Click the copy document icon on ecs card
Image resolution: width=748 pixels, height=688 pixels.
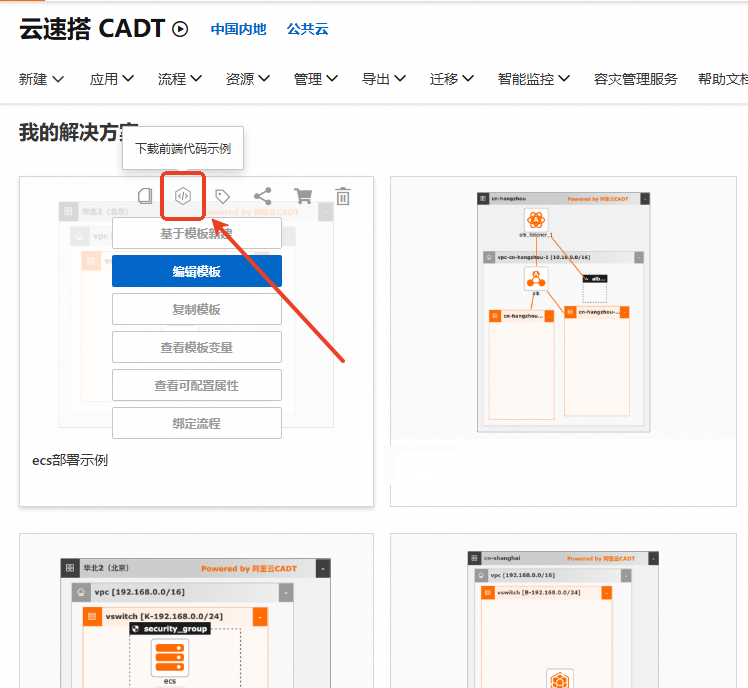point(145,196)
